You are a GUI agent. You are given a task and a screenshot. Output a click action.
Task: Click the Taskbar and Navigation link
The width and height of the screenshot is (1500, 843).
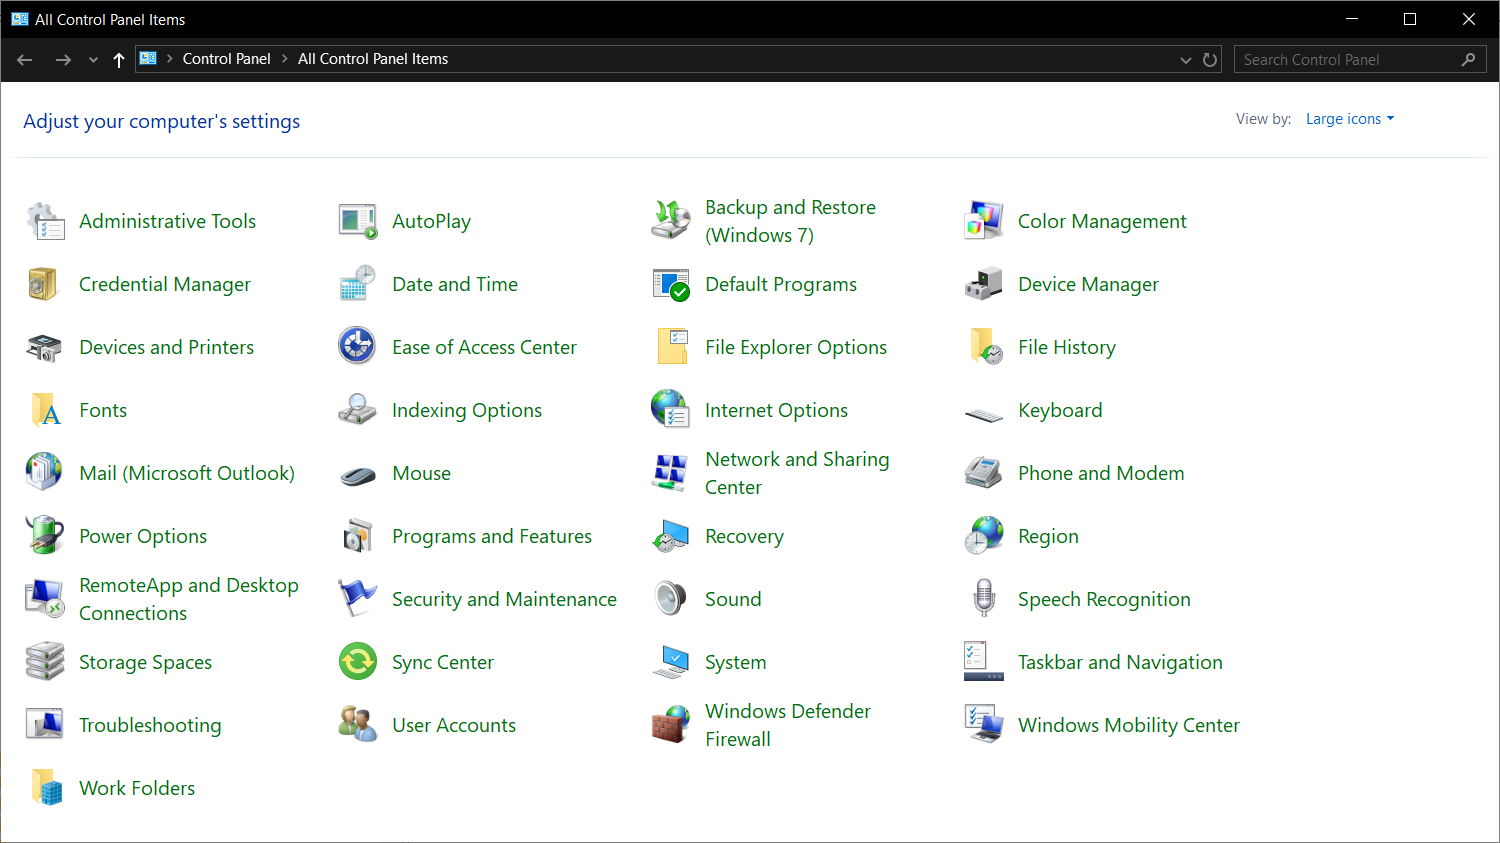click(x=1120, y=662)
